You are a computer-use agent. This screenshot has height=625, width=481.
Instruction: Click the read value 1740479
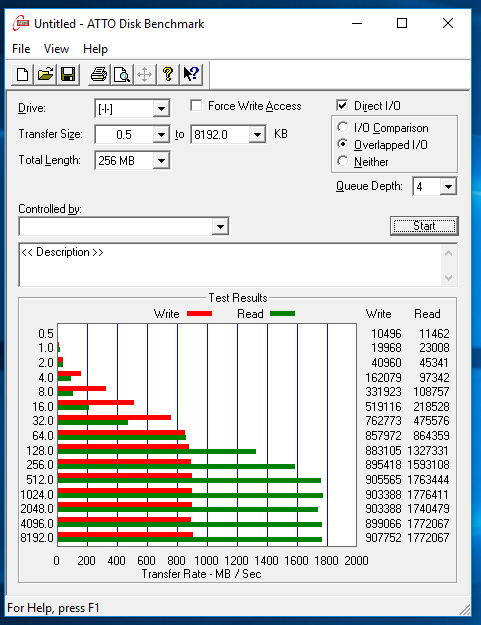428,509
